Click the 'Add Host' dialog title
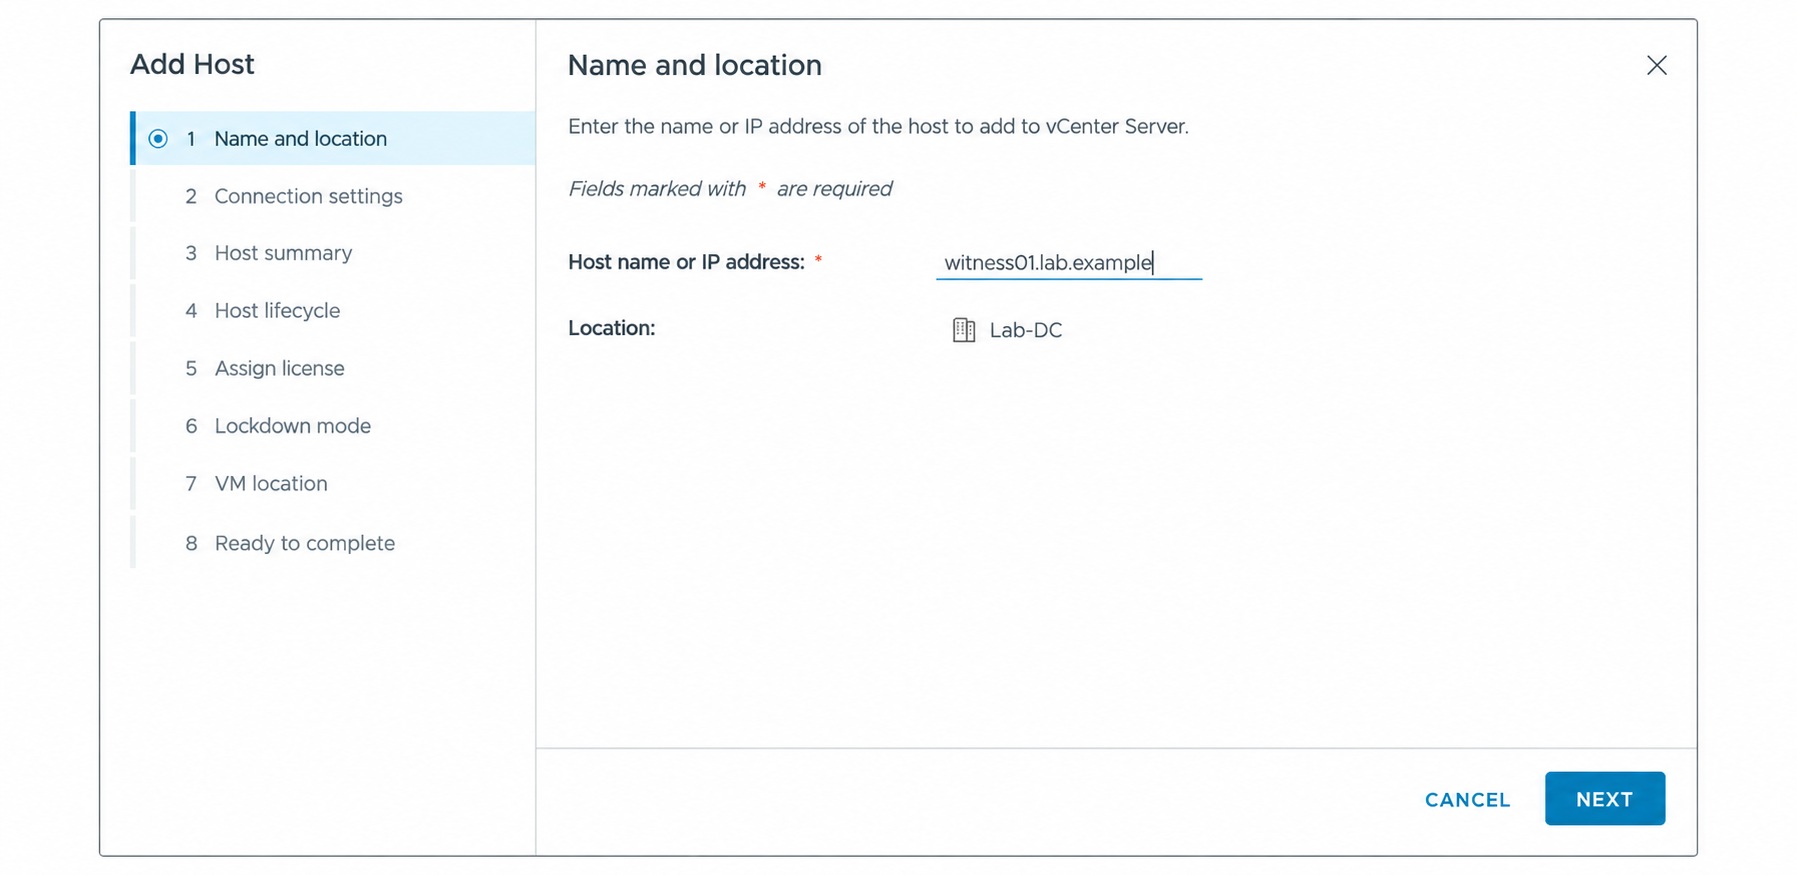This screenshot has height=875, width=1797. pos(192,64)
